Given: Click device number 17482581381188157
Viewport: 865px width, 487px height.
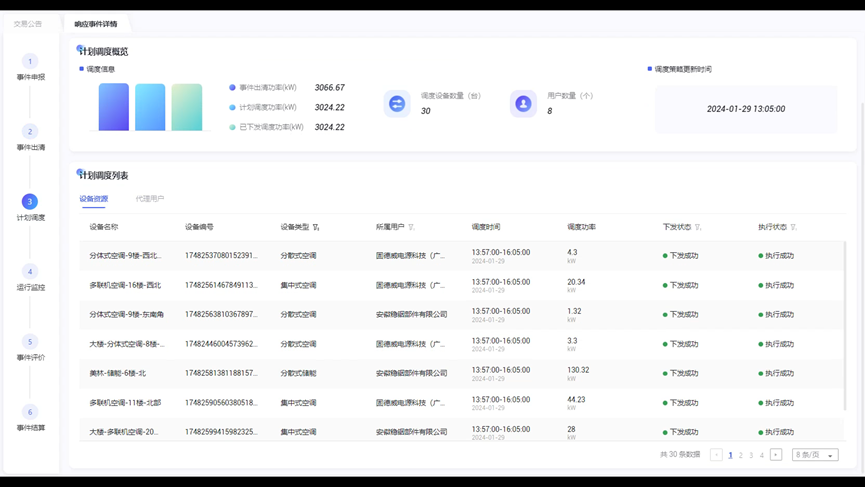Looking at the screenshot, I should point(221,373).
